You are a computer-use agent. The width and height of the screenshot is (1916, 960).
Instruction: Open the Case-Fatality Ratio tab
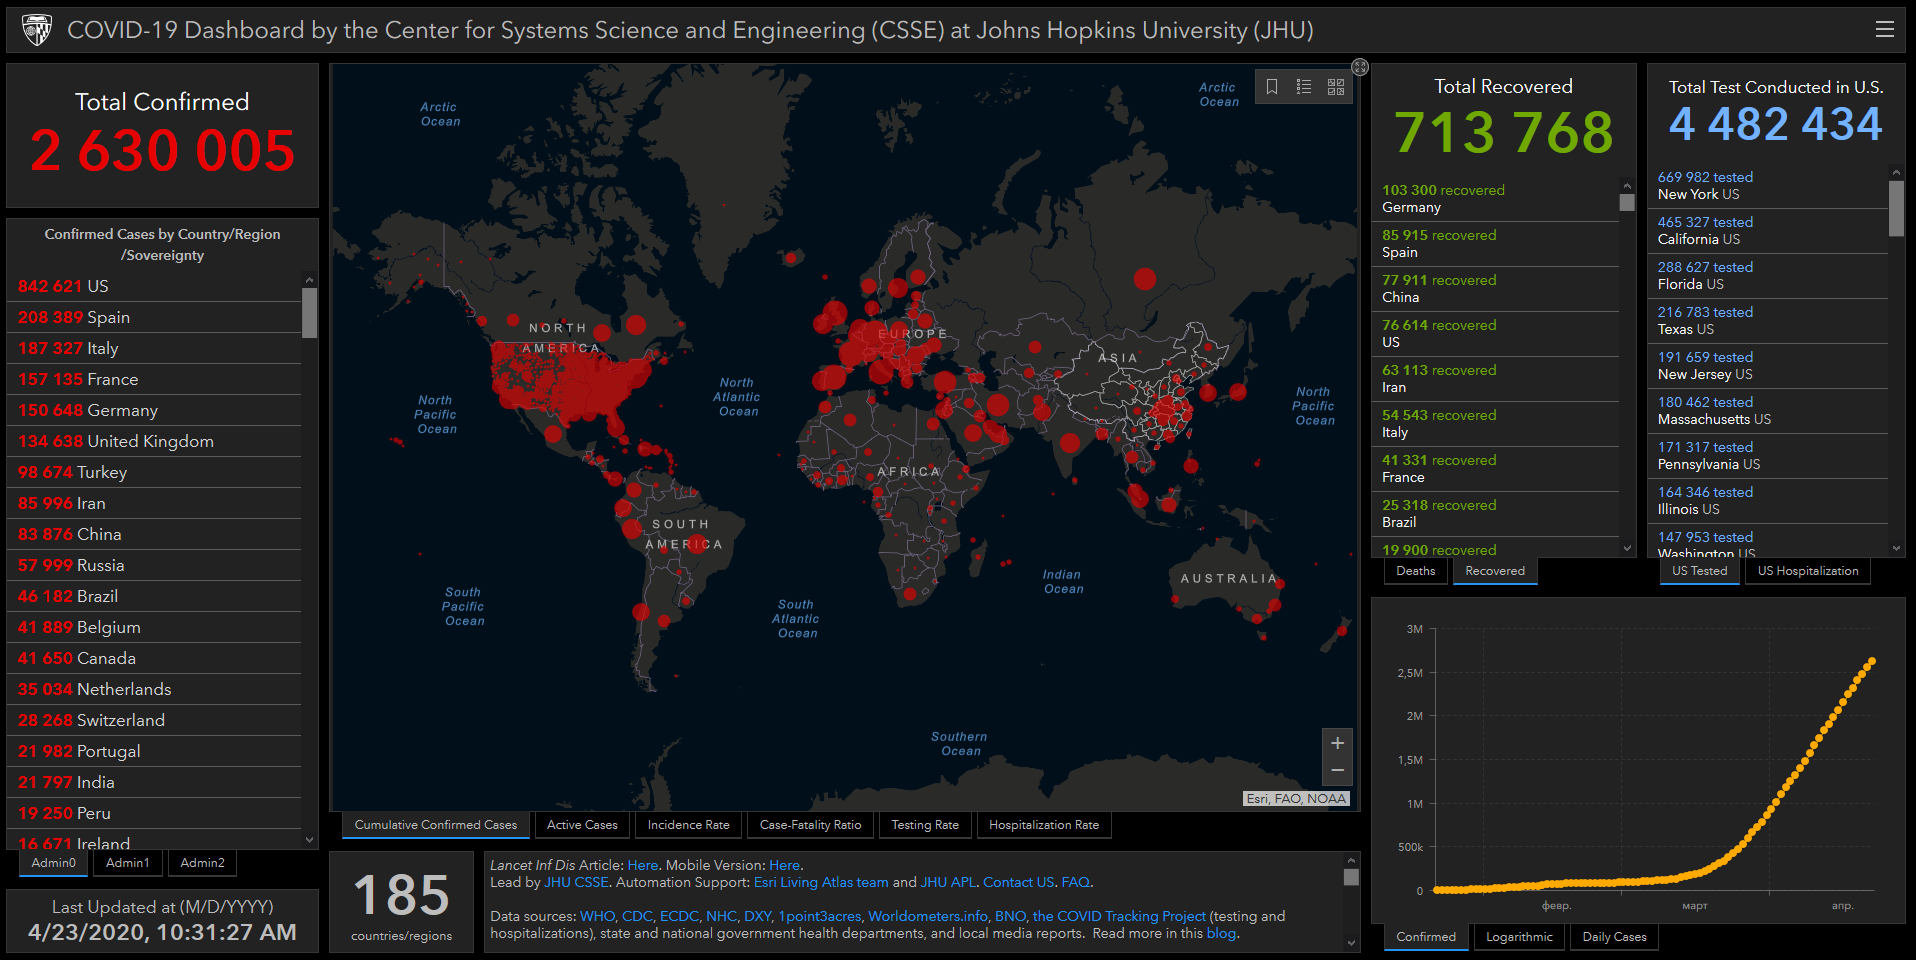click(x=810, y=825)
